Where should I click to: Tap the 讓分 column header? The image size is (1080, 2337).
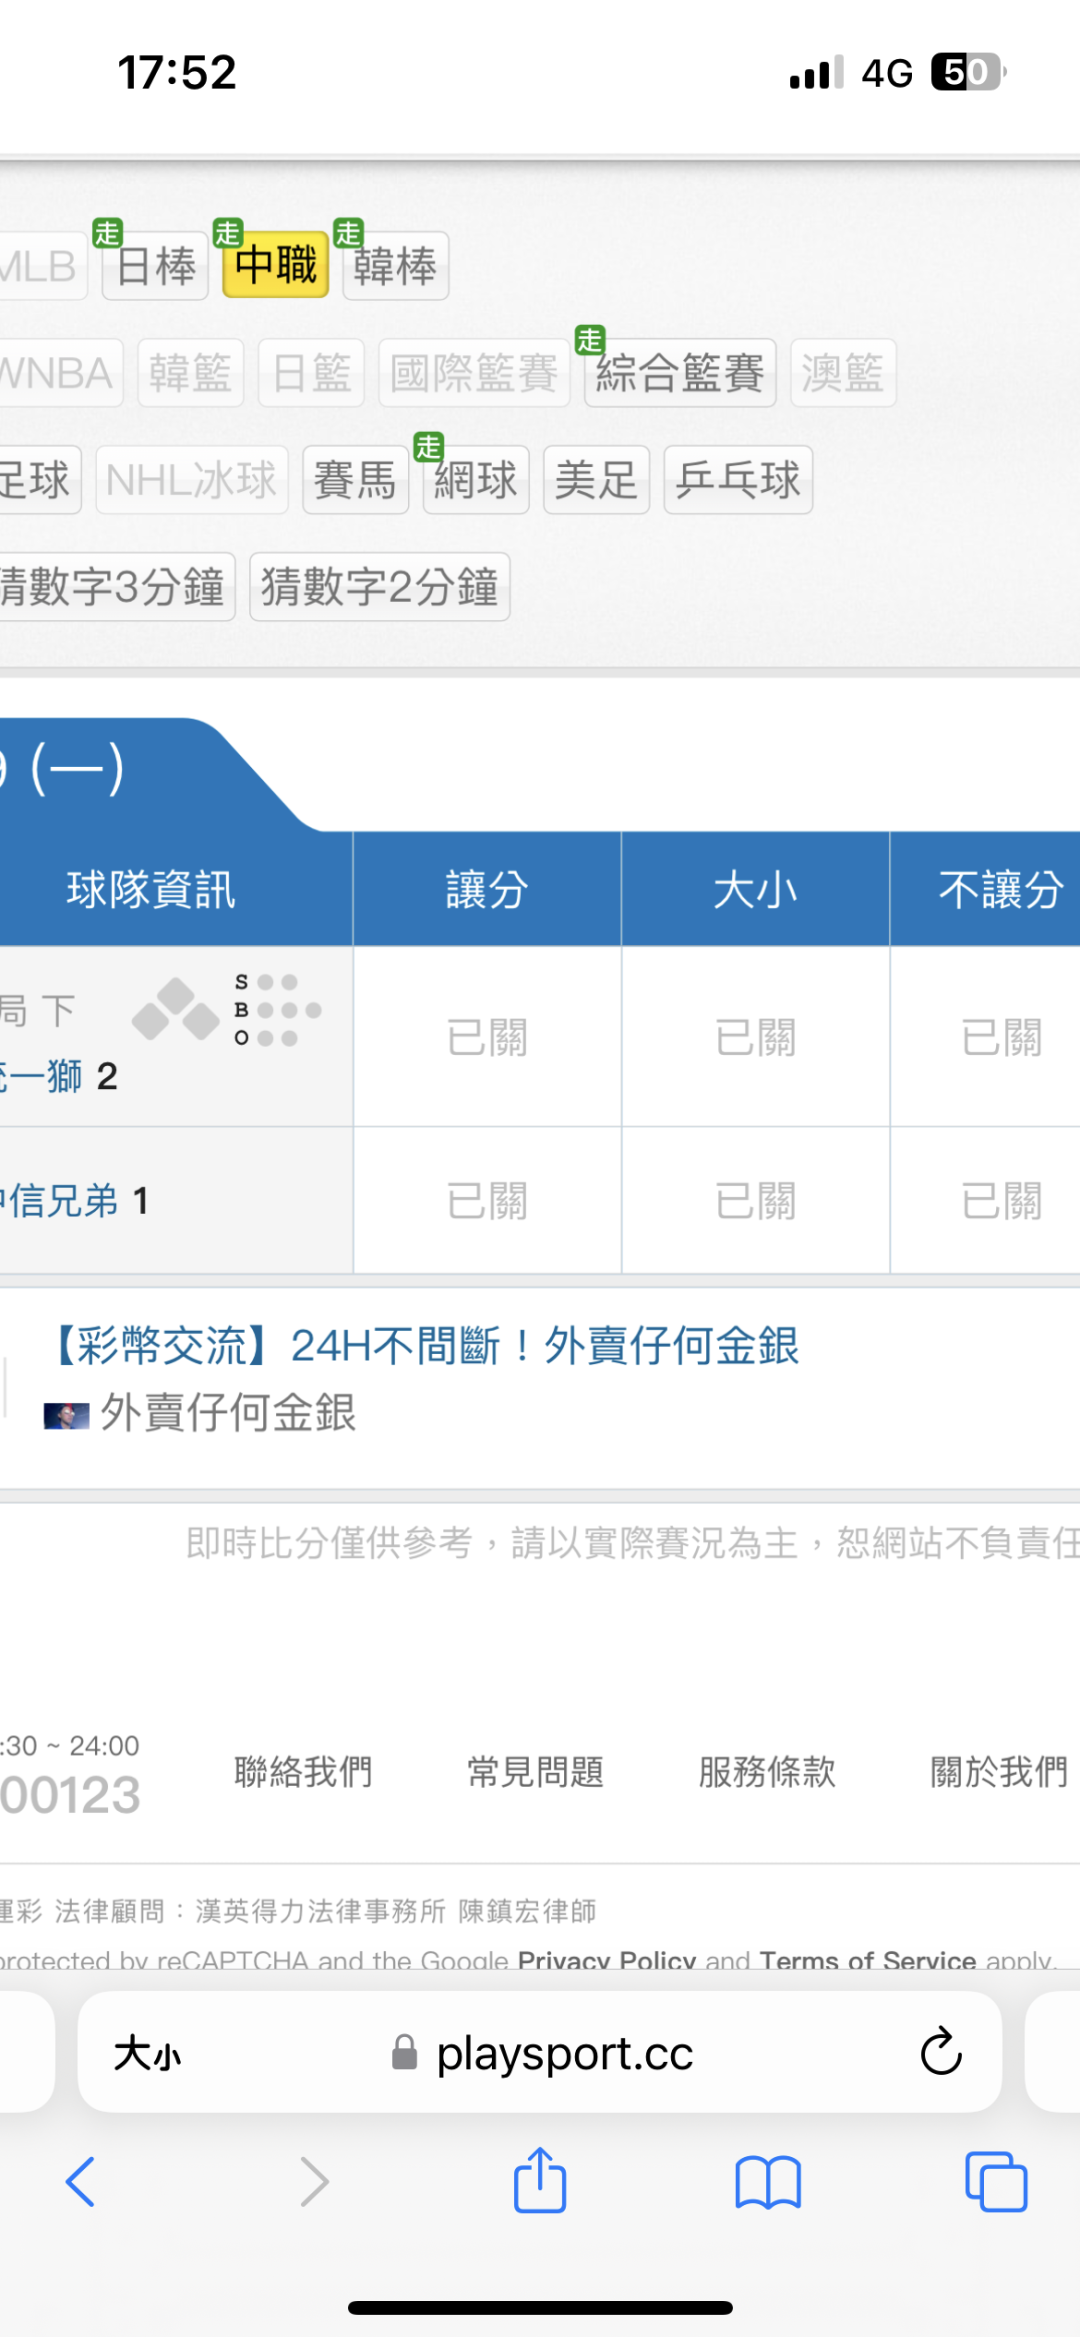click(x=487, y=889)
